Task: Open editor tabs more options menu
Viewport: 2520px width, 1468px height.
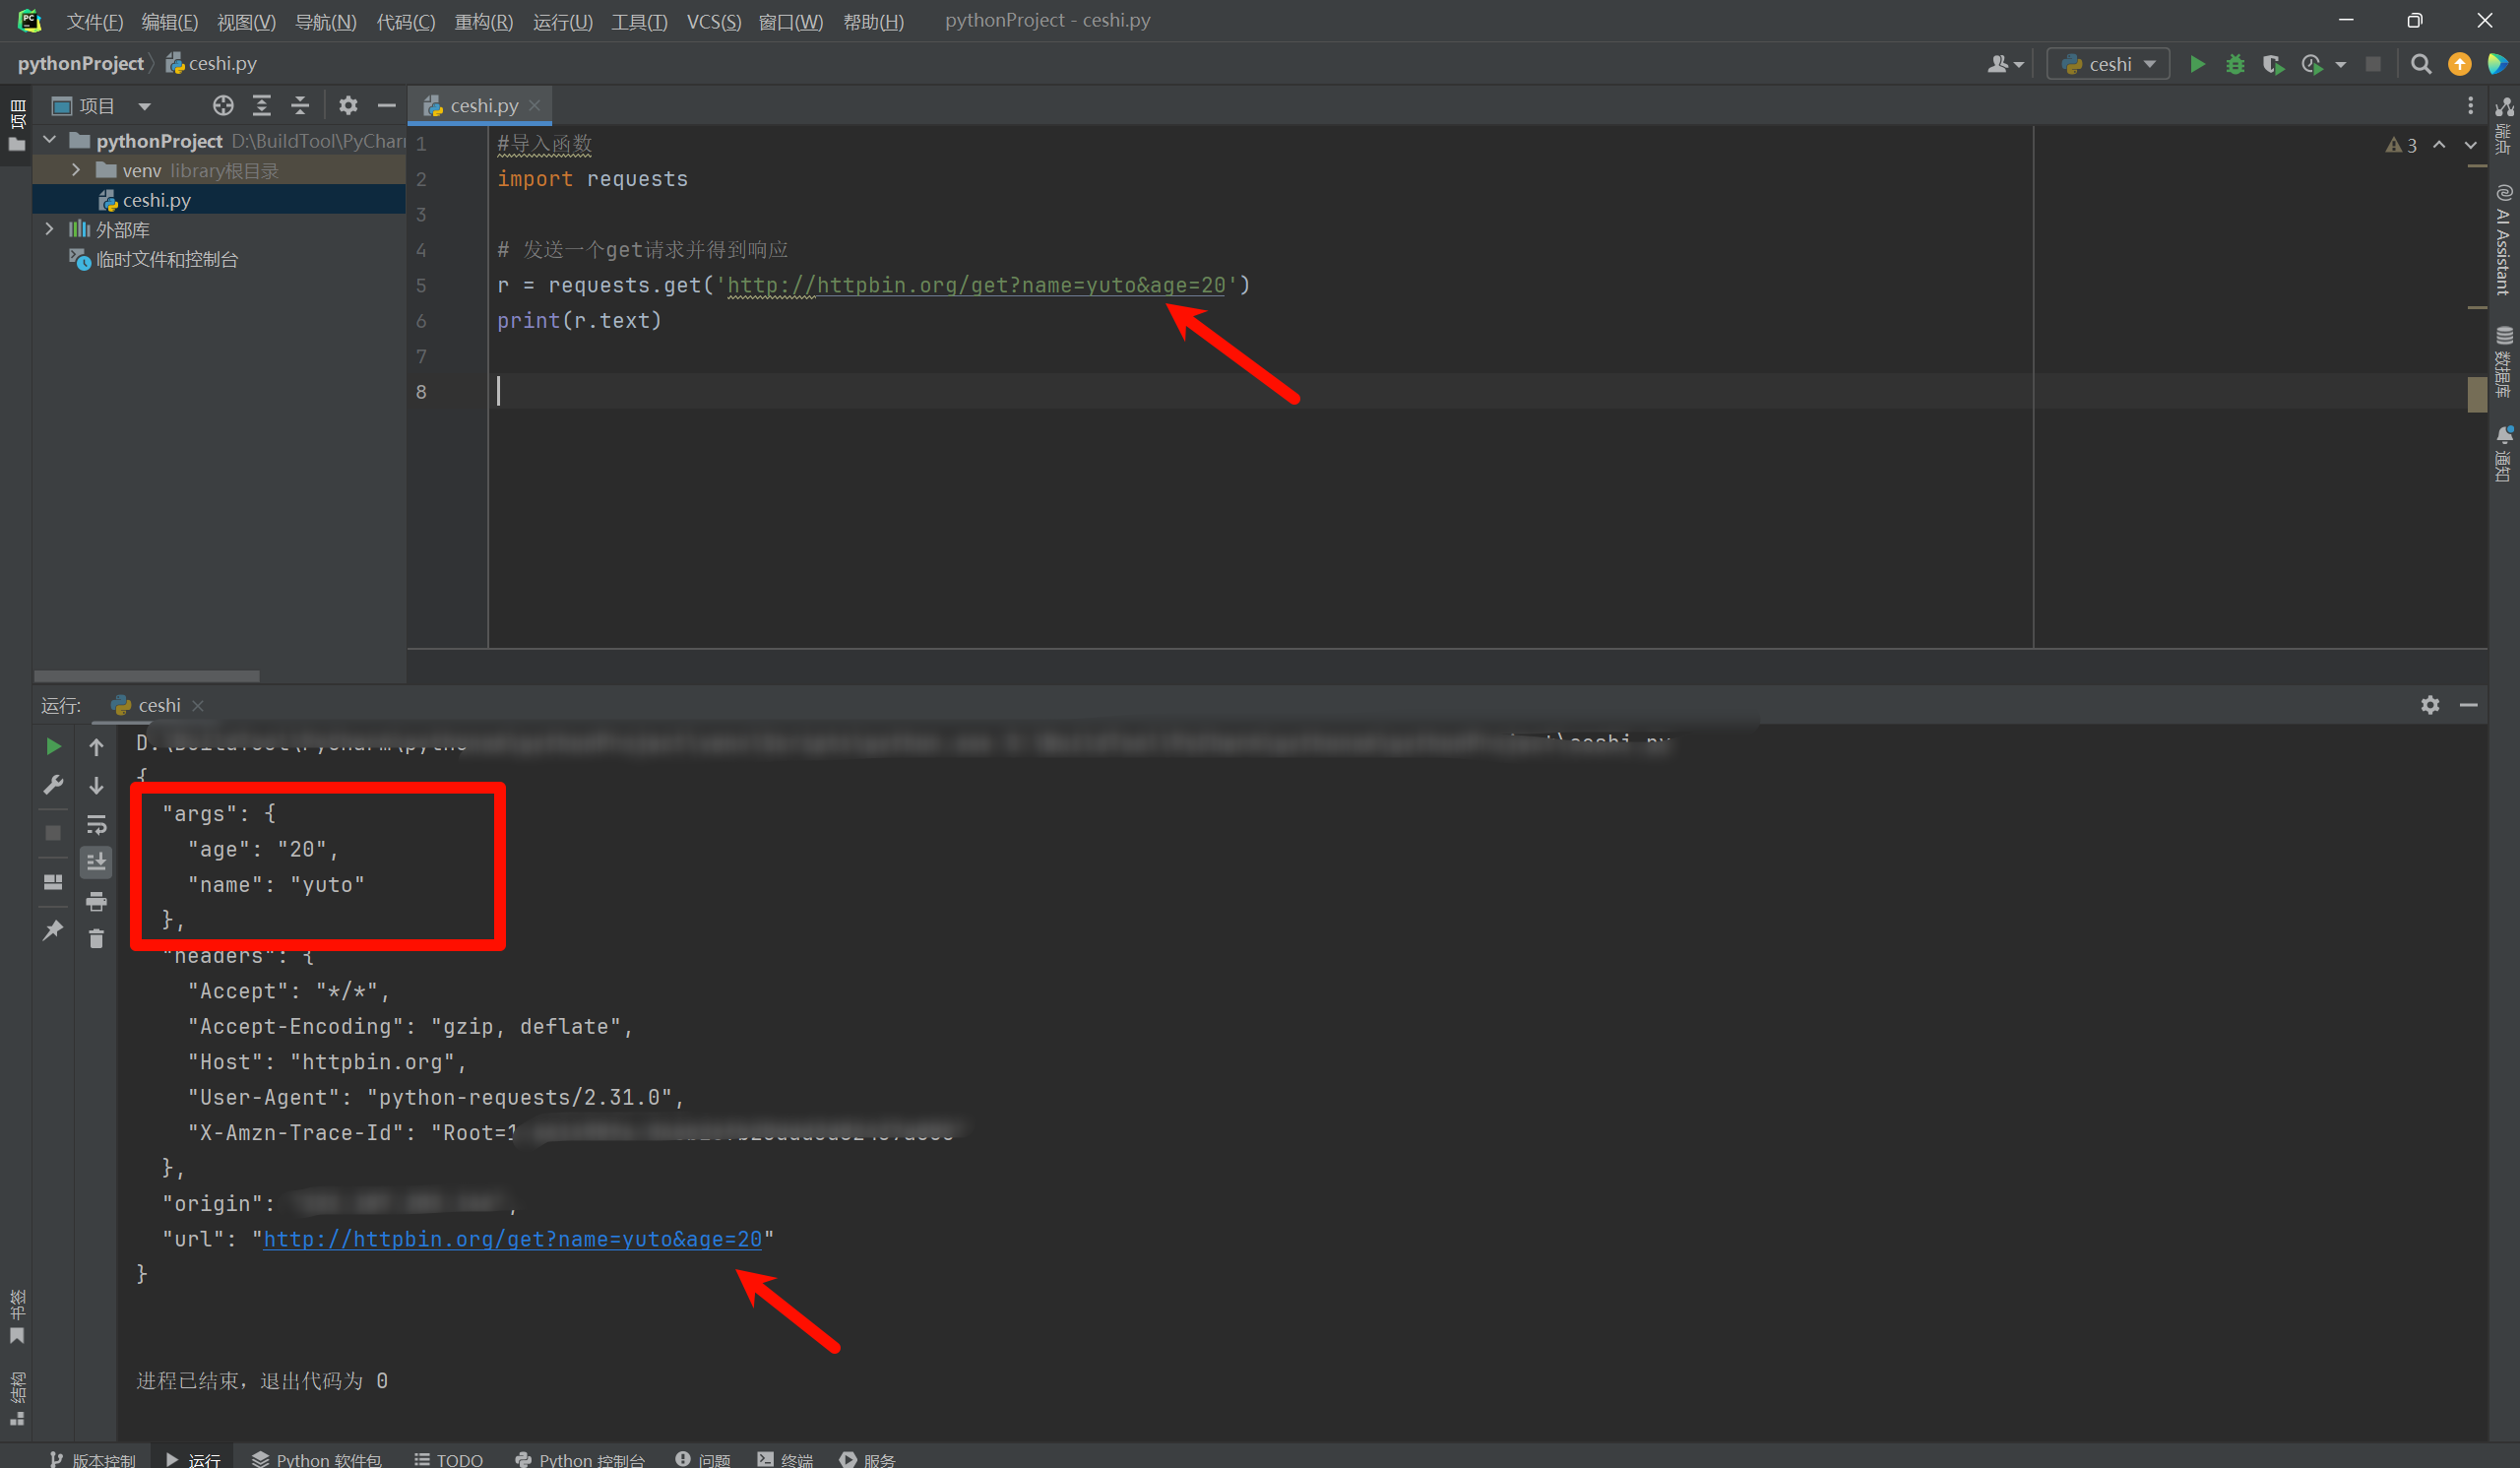Action: [x=2470, y=105]
